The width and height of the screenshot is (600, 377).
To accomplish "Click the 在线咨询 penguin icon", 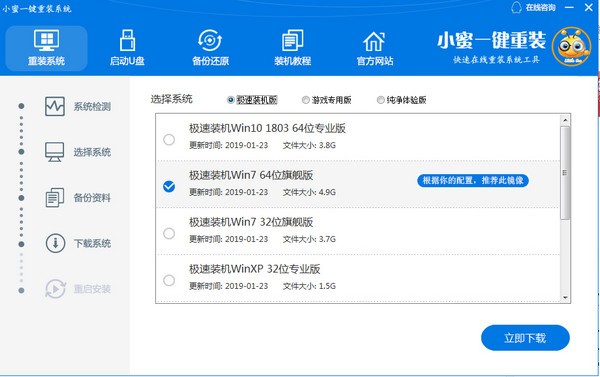I will click(517, 7).
